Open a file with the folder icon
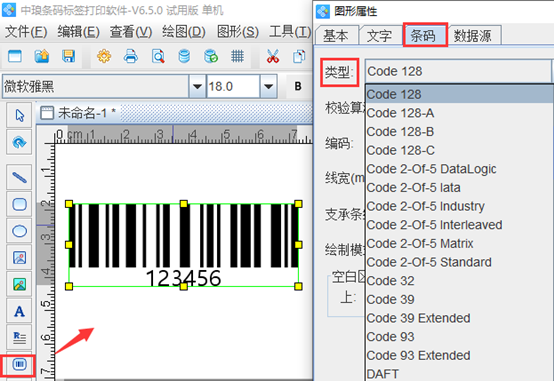This screenshot has width=554, height=381. click(42, 56)
